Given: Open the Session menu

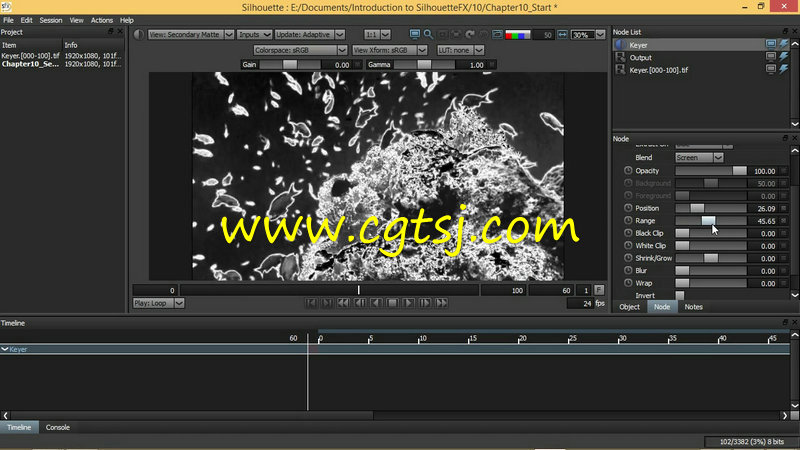Looking at the screenshot, I should [x=51, y=20].
